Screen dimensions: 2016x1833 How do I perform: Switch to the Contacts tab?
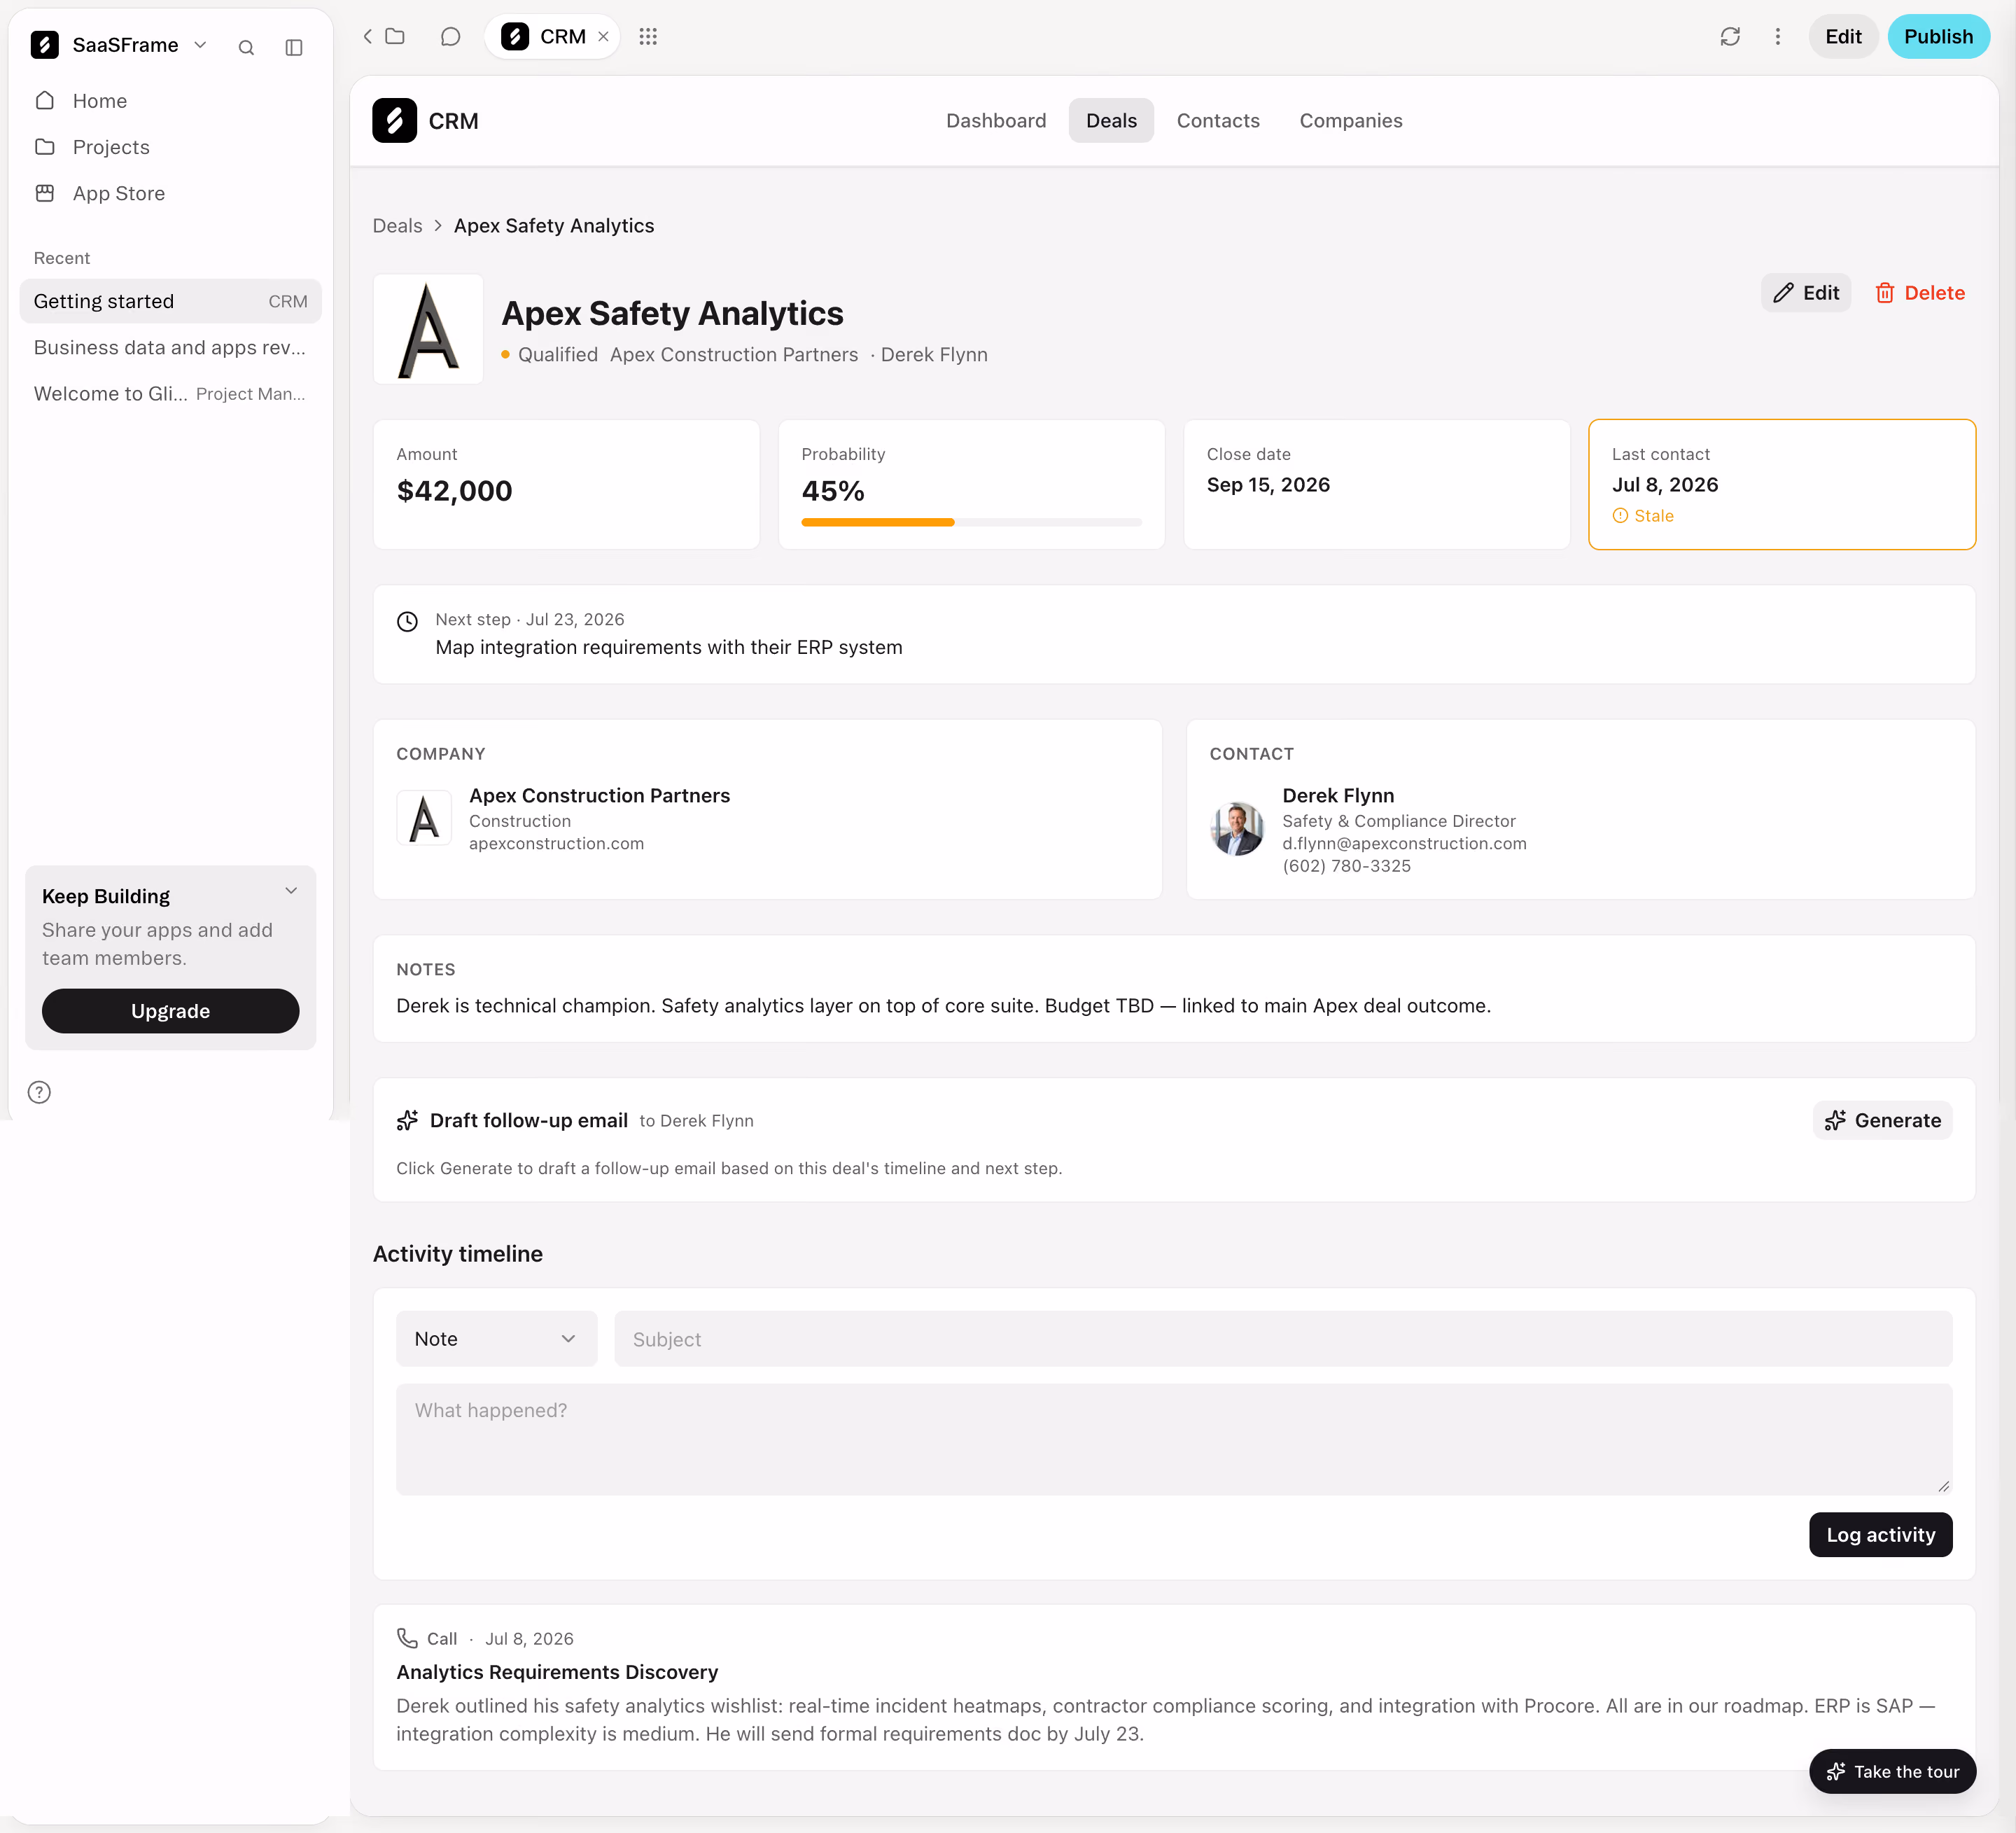[x=1218, y=121]
